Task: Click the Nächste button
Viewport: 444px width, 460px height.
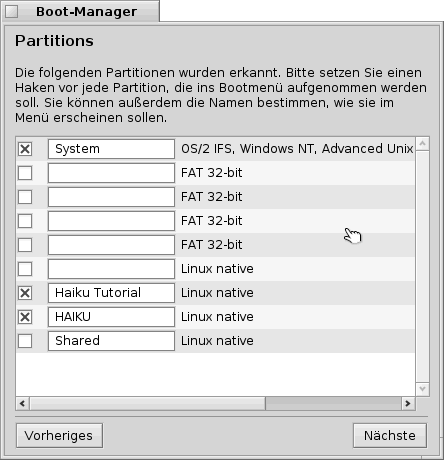Action: pos(390,436)
